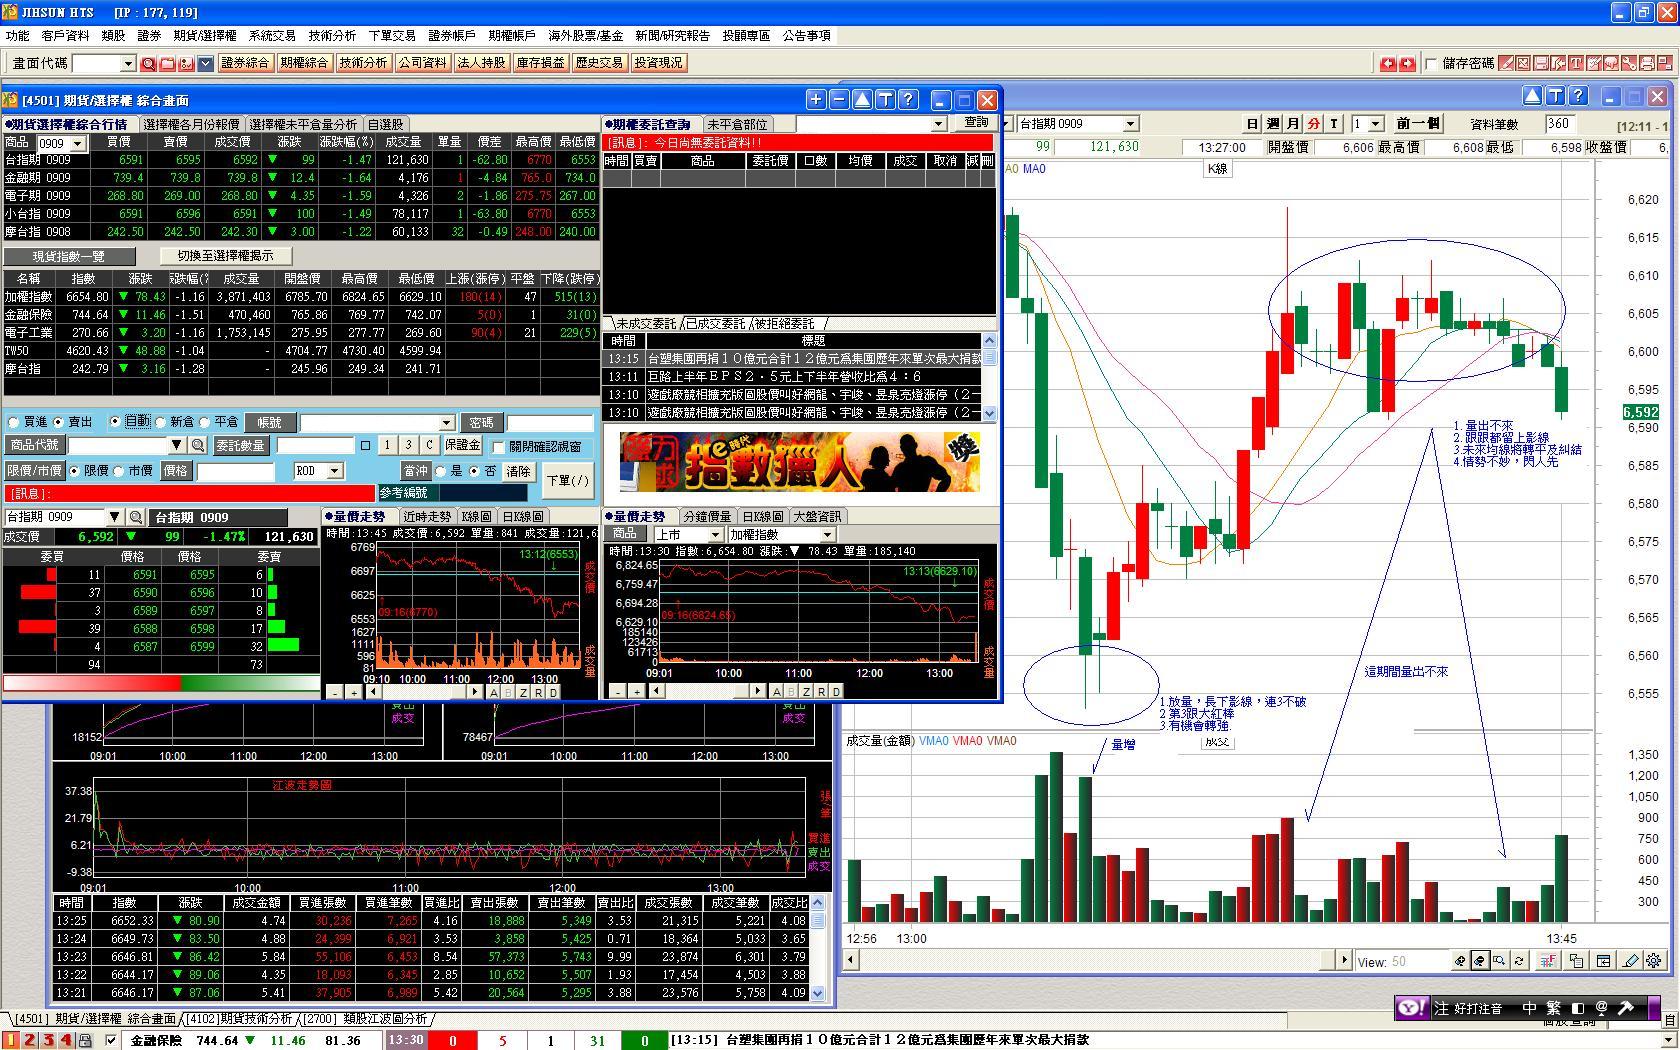The height and width of the screenshot is (1050, 1680).
Task: Click the help question mark in the 4501 title bar
Action: tap(908, 99)
